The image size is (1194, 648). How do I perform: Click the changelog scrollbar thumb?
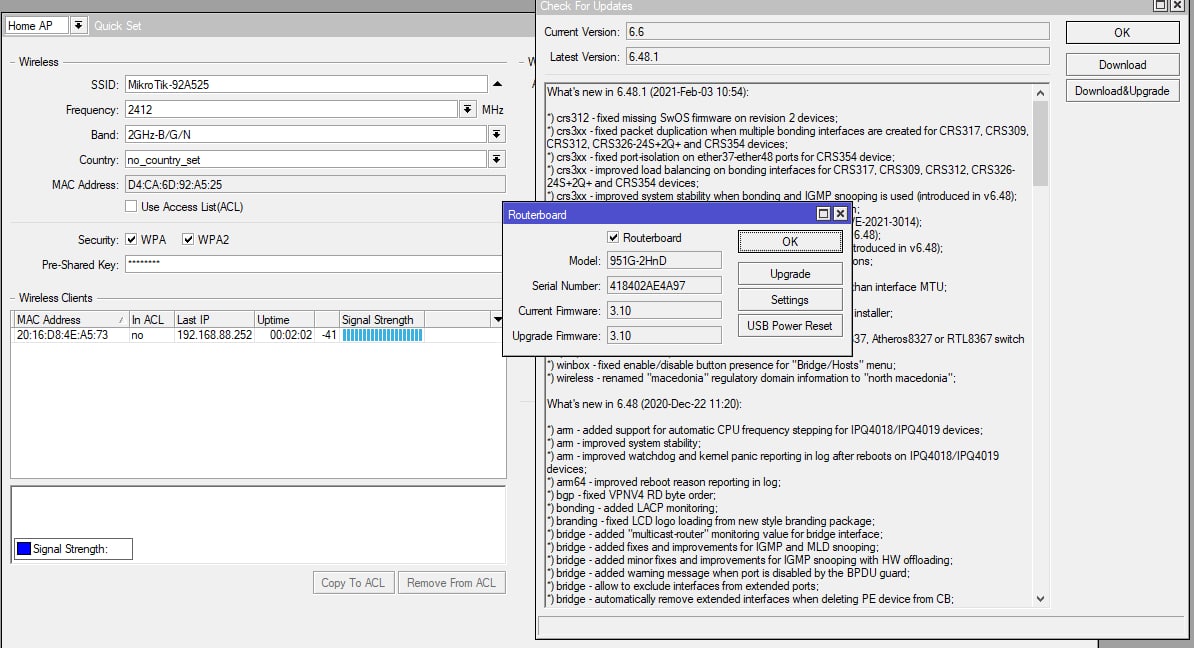[x=1040, y=142]
